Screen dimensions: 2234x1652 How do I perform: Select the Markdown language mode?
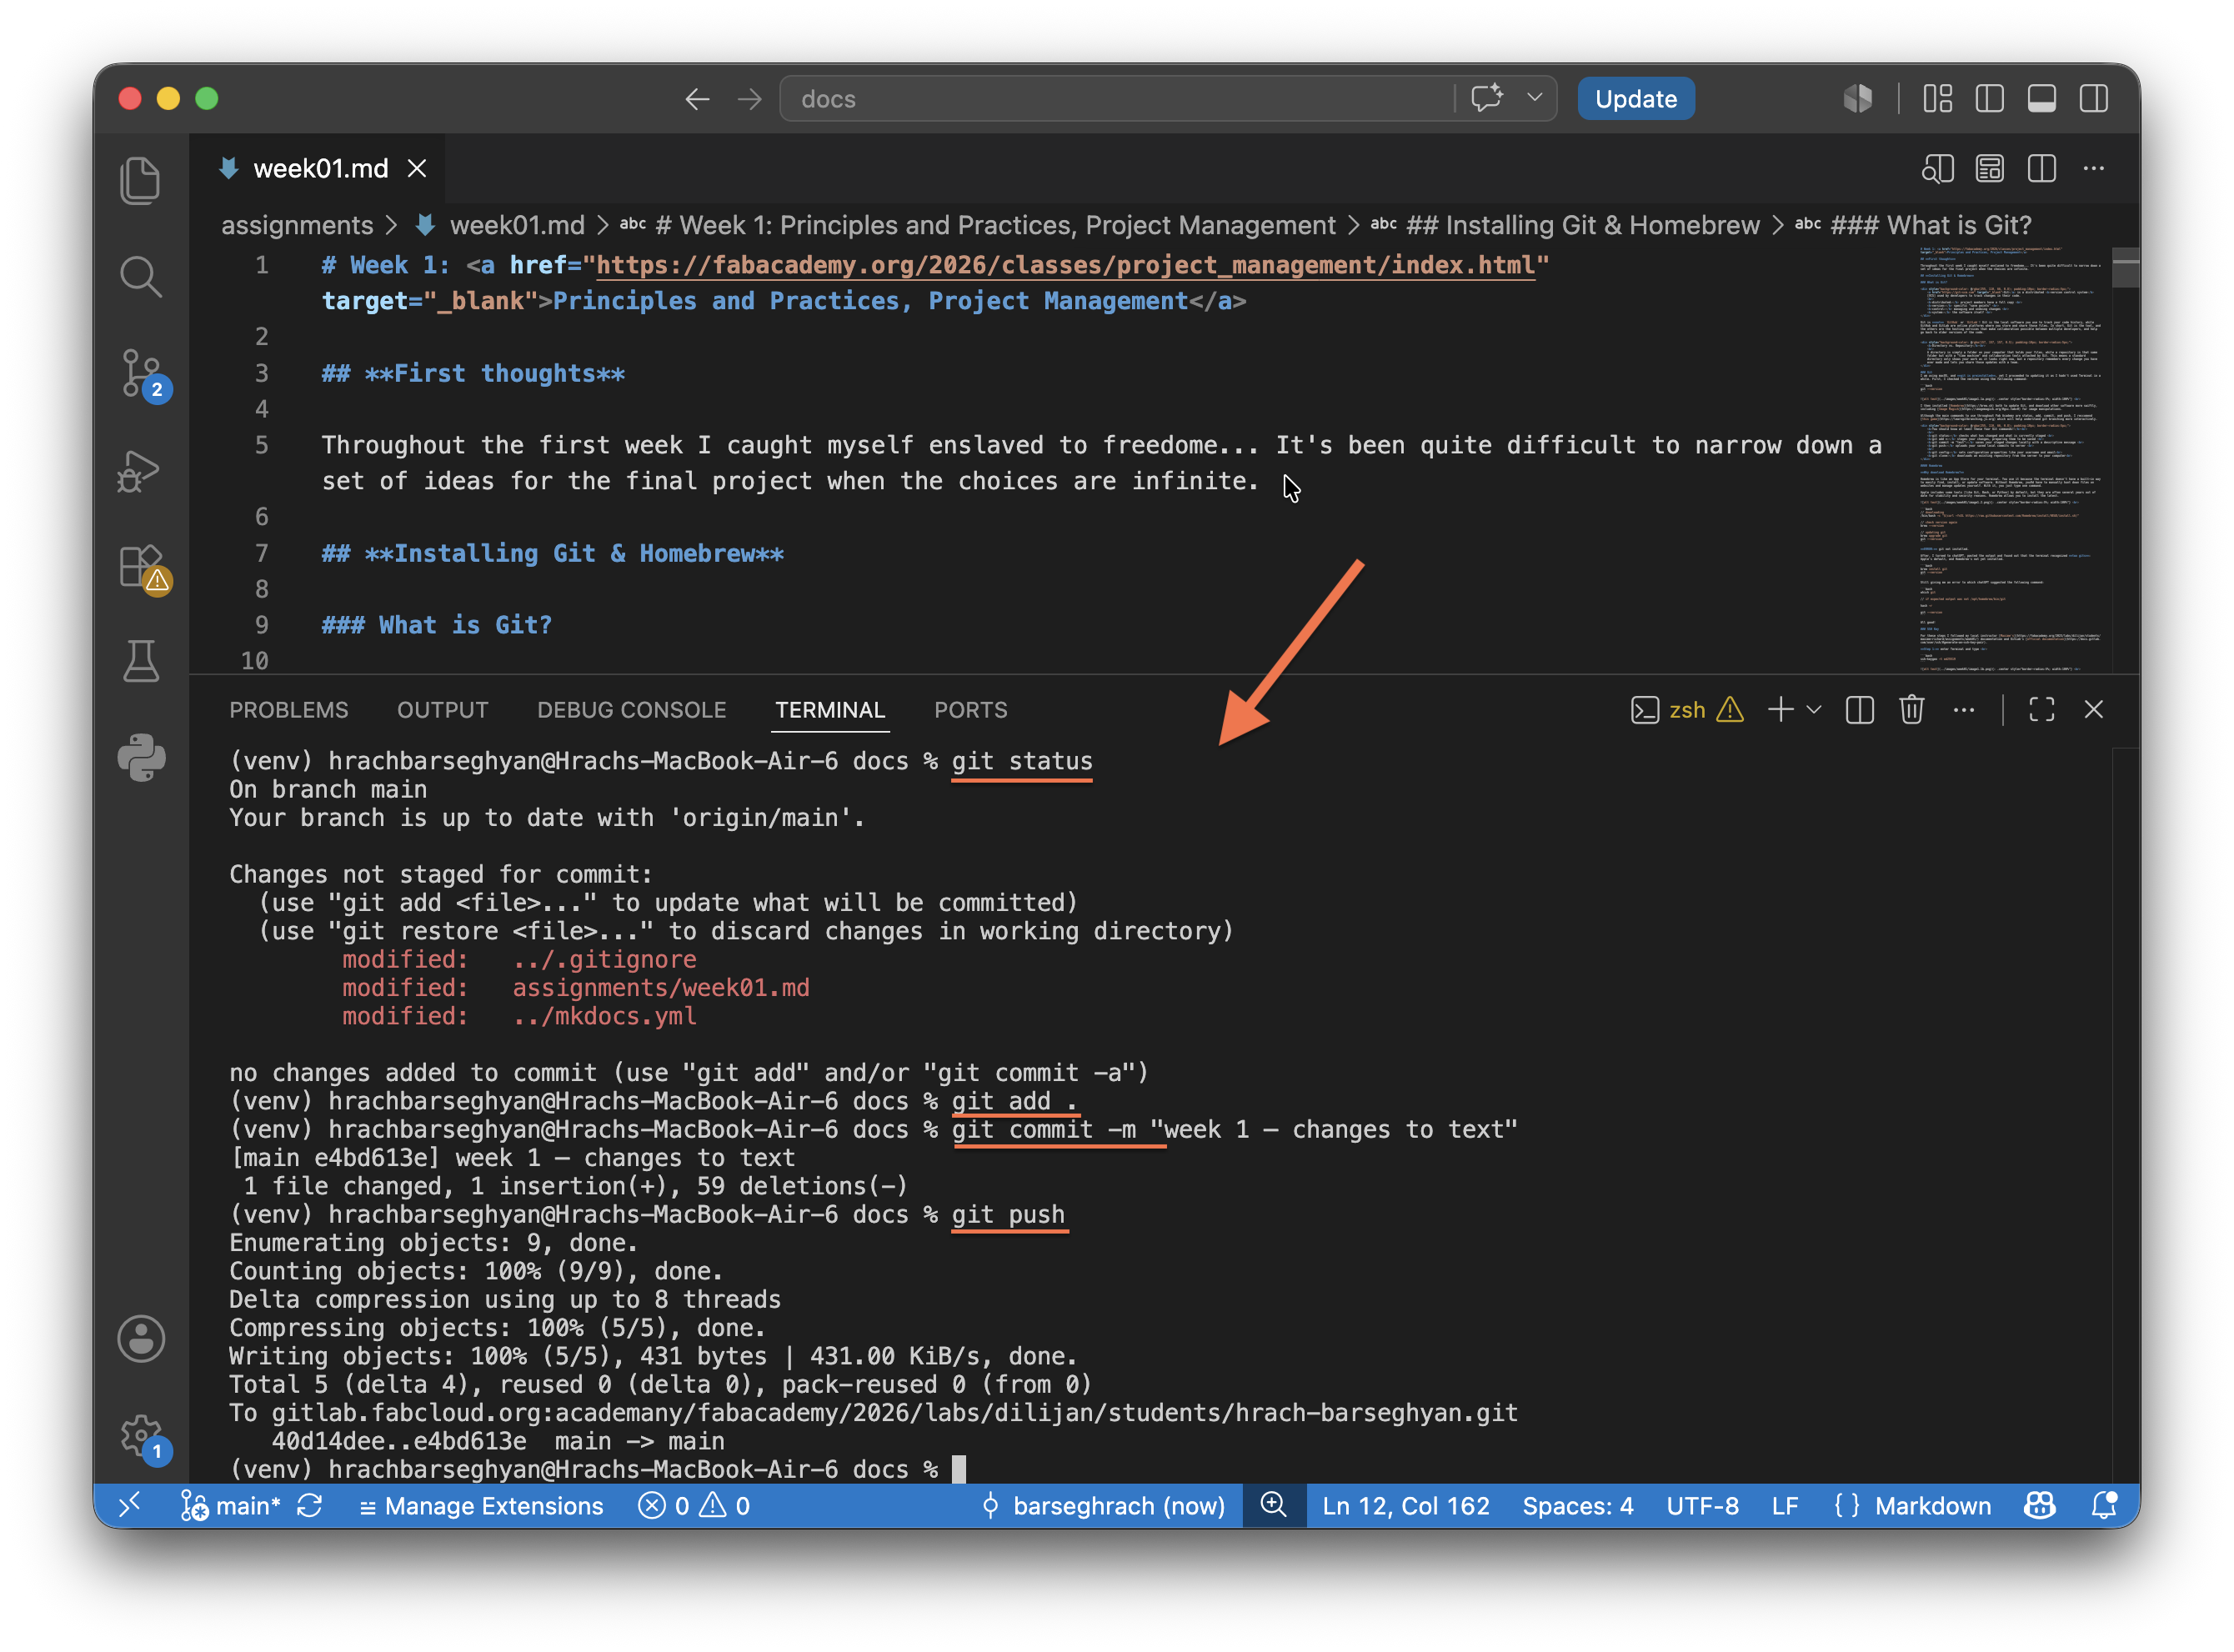(1932, 1506)
